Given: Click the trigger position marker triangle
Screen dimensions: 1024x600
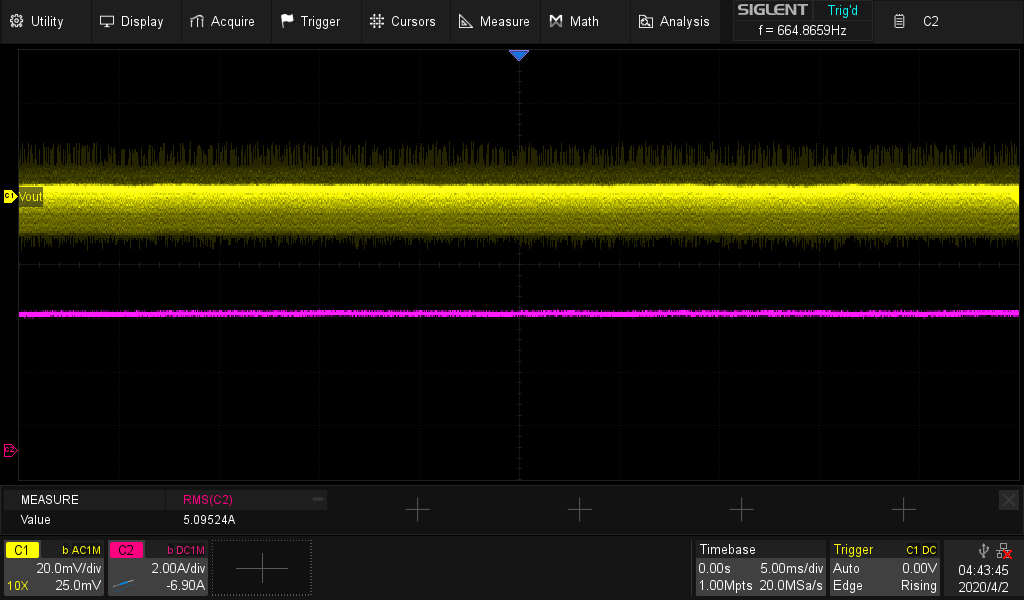Looking at the screenshot, I should (518, 56).
